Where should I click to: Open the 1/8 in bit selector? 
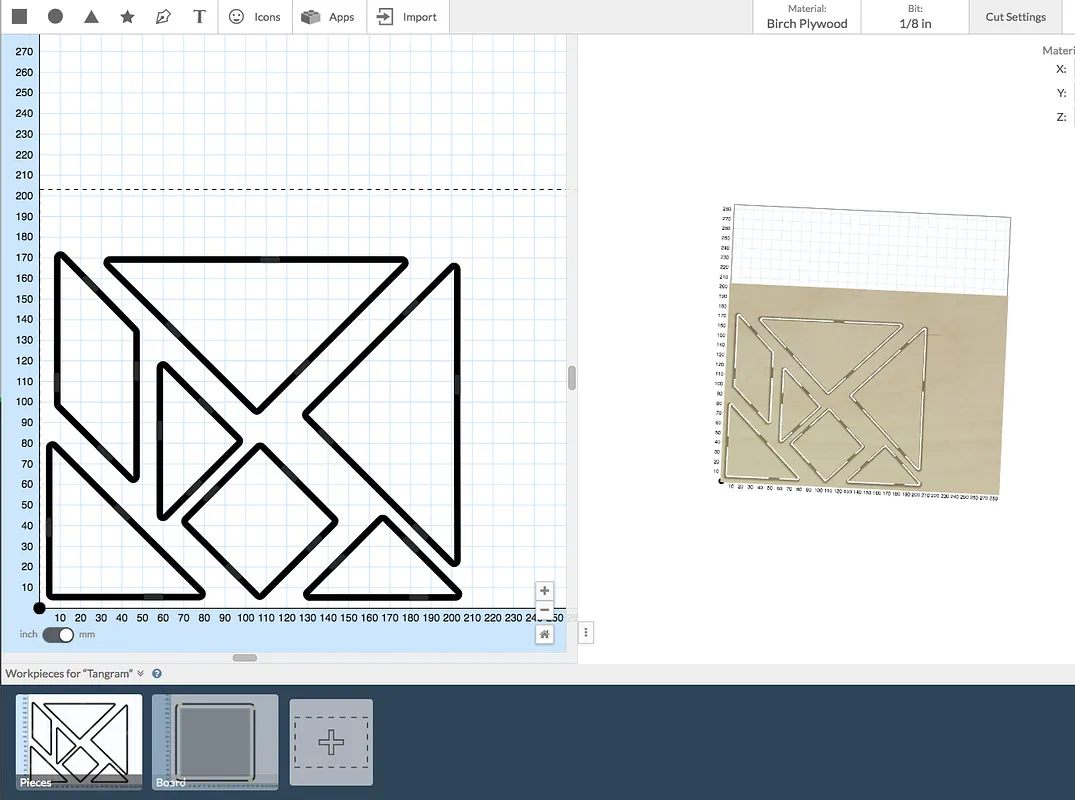(x=915, y=17)
